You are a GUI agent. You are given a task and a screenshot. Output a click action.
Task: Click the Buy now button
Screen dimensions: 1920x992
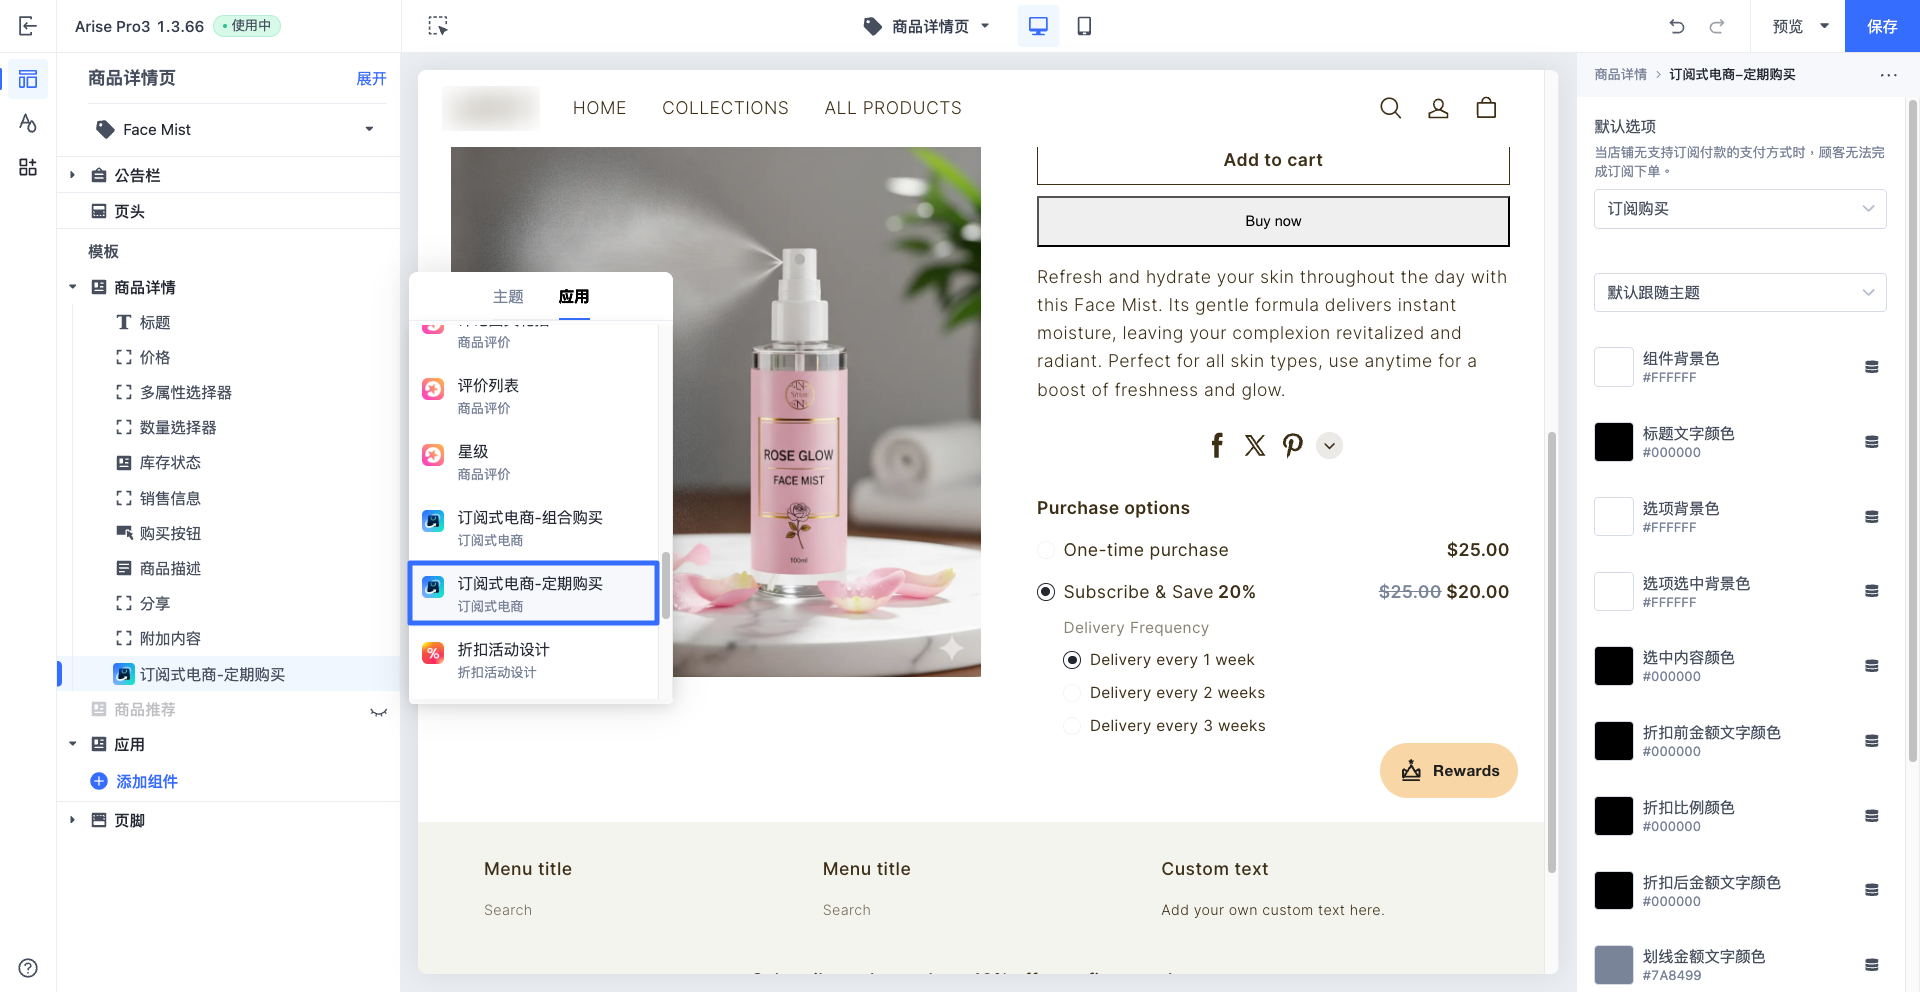pos(1273,221)
